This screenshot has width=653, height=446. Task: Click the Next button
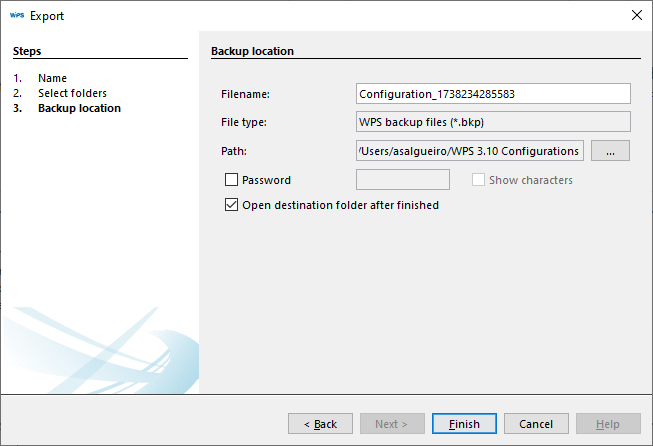click(391, 424)
